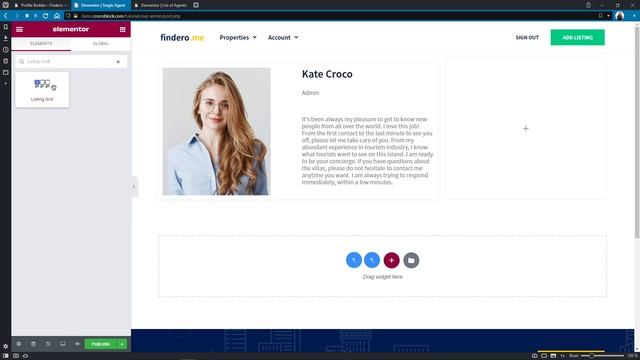Collapse the Elementor panel handle
Viewport: 640px width, 360px height.
pos(134,187)
